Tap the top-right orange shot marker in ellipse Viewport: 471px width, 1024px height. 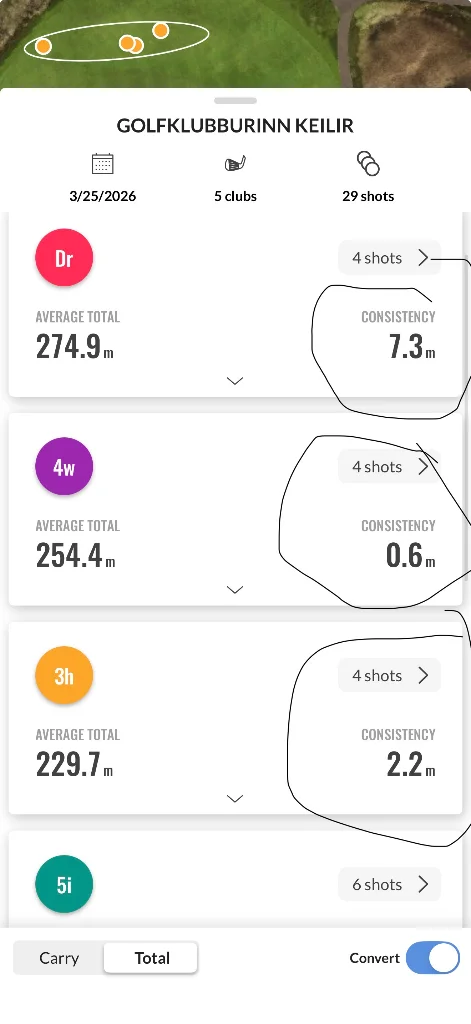coord(161,30)
